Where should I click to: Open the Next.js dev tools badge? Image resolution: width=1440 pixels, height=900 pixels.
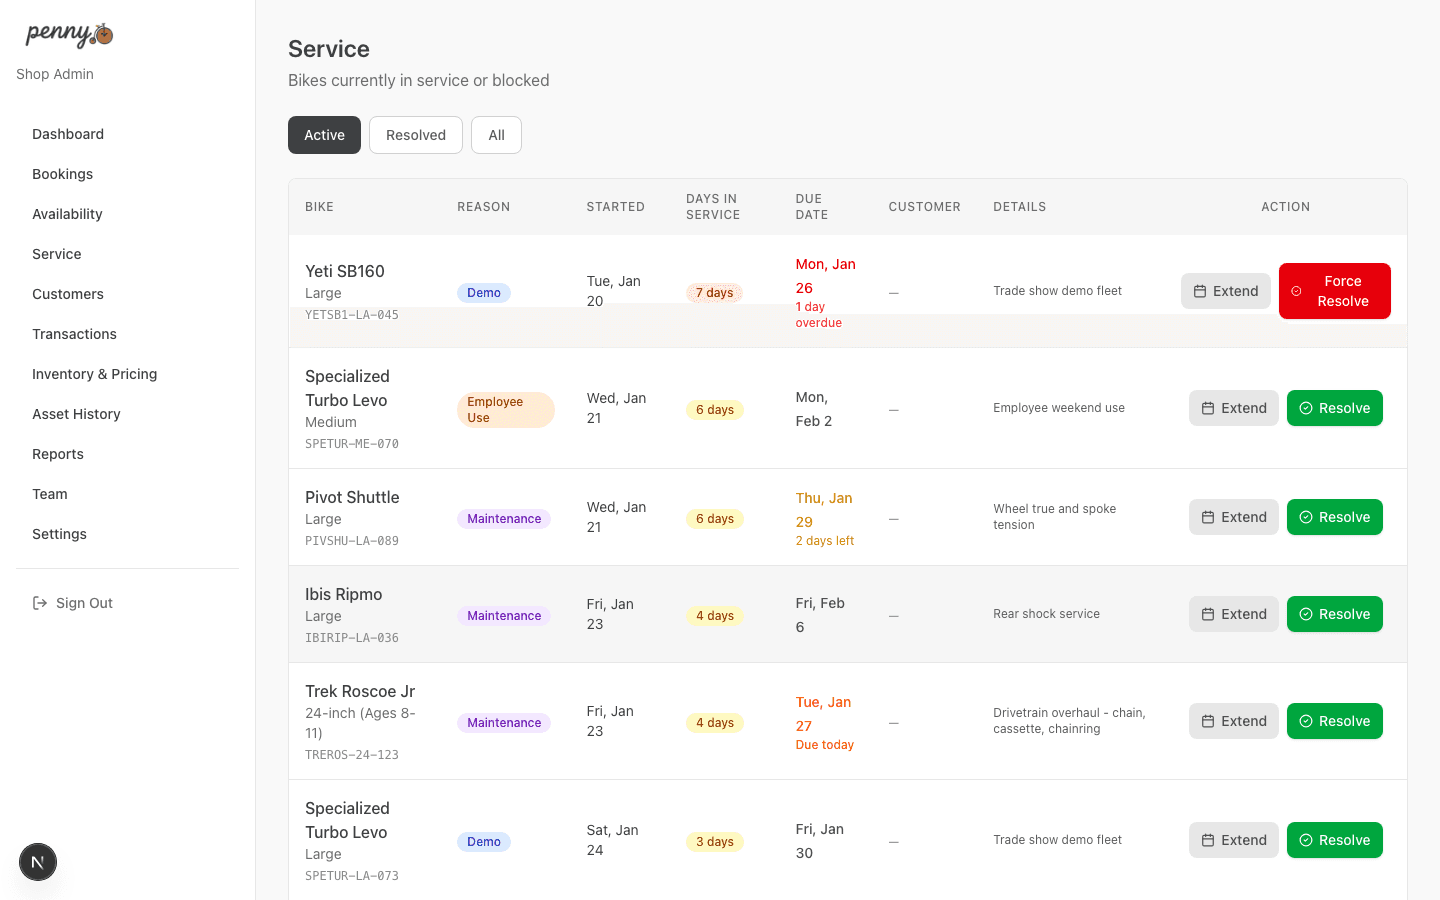(38, 862)
